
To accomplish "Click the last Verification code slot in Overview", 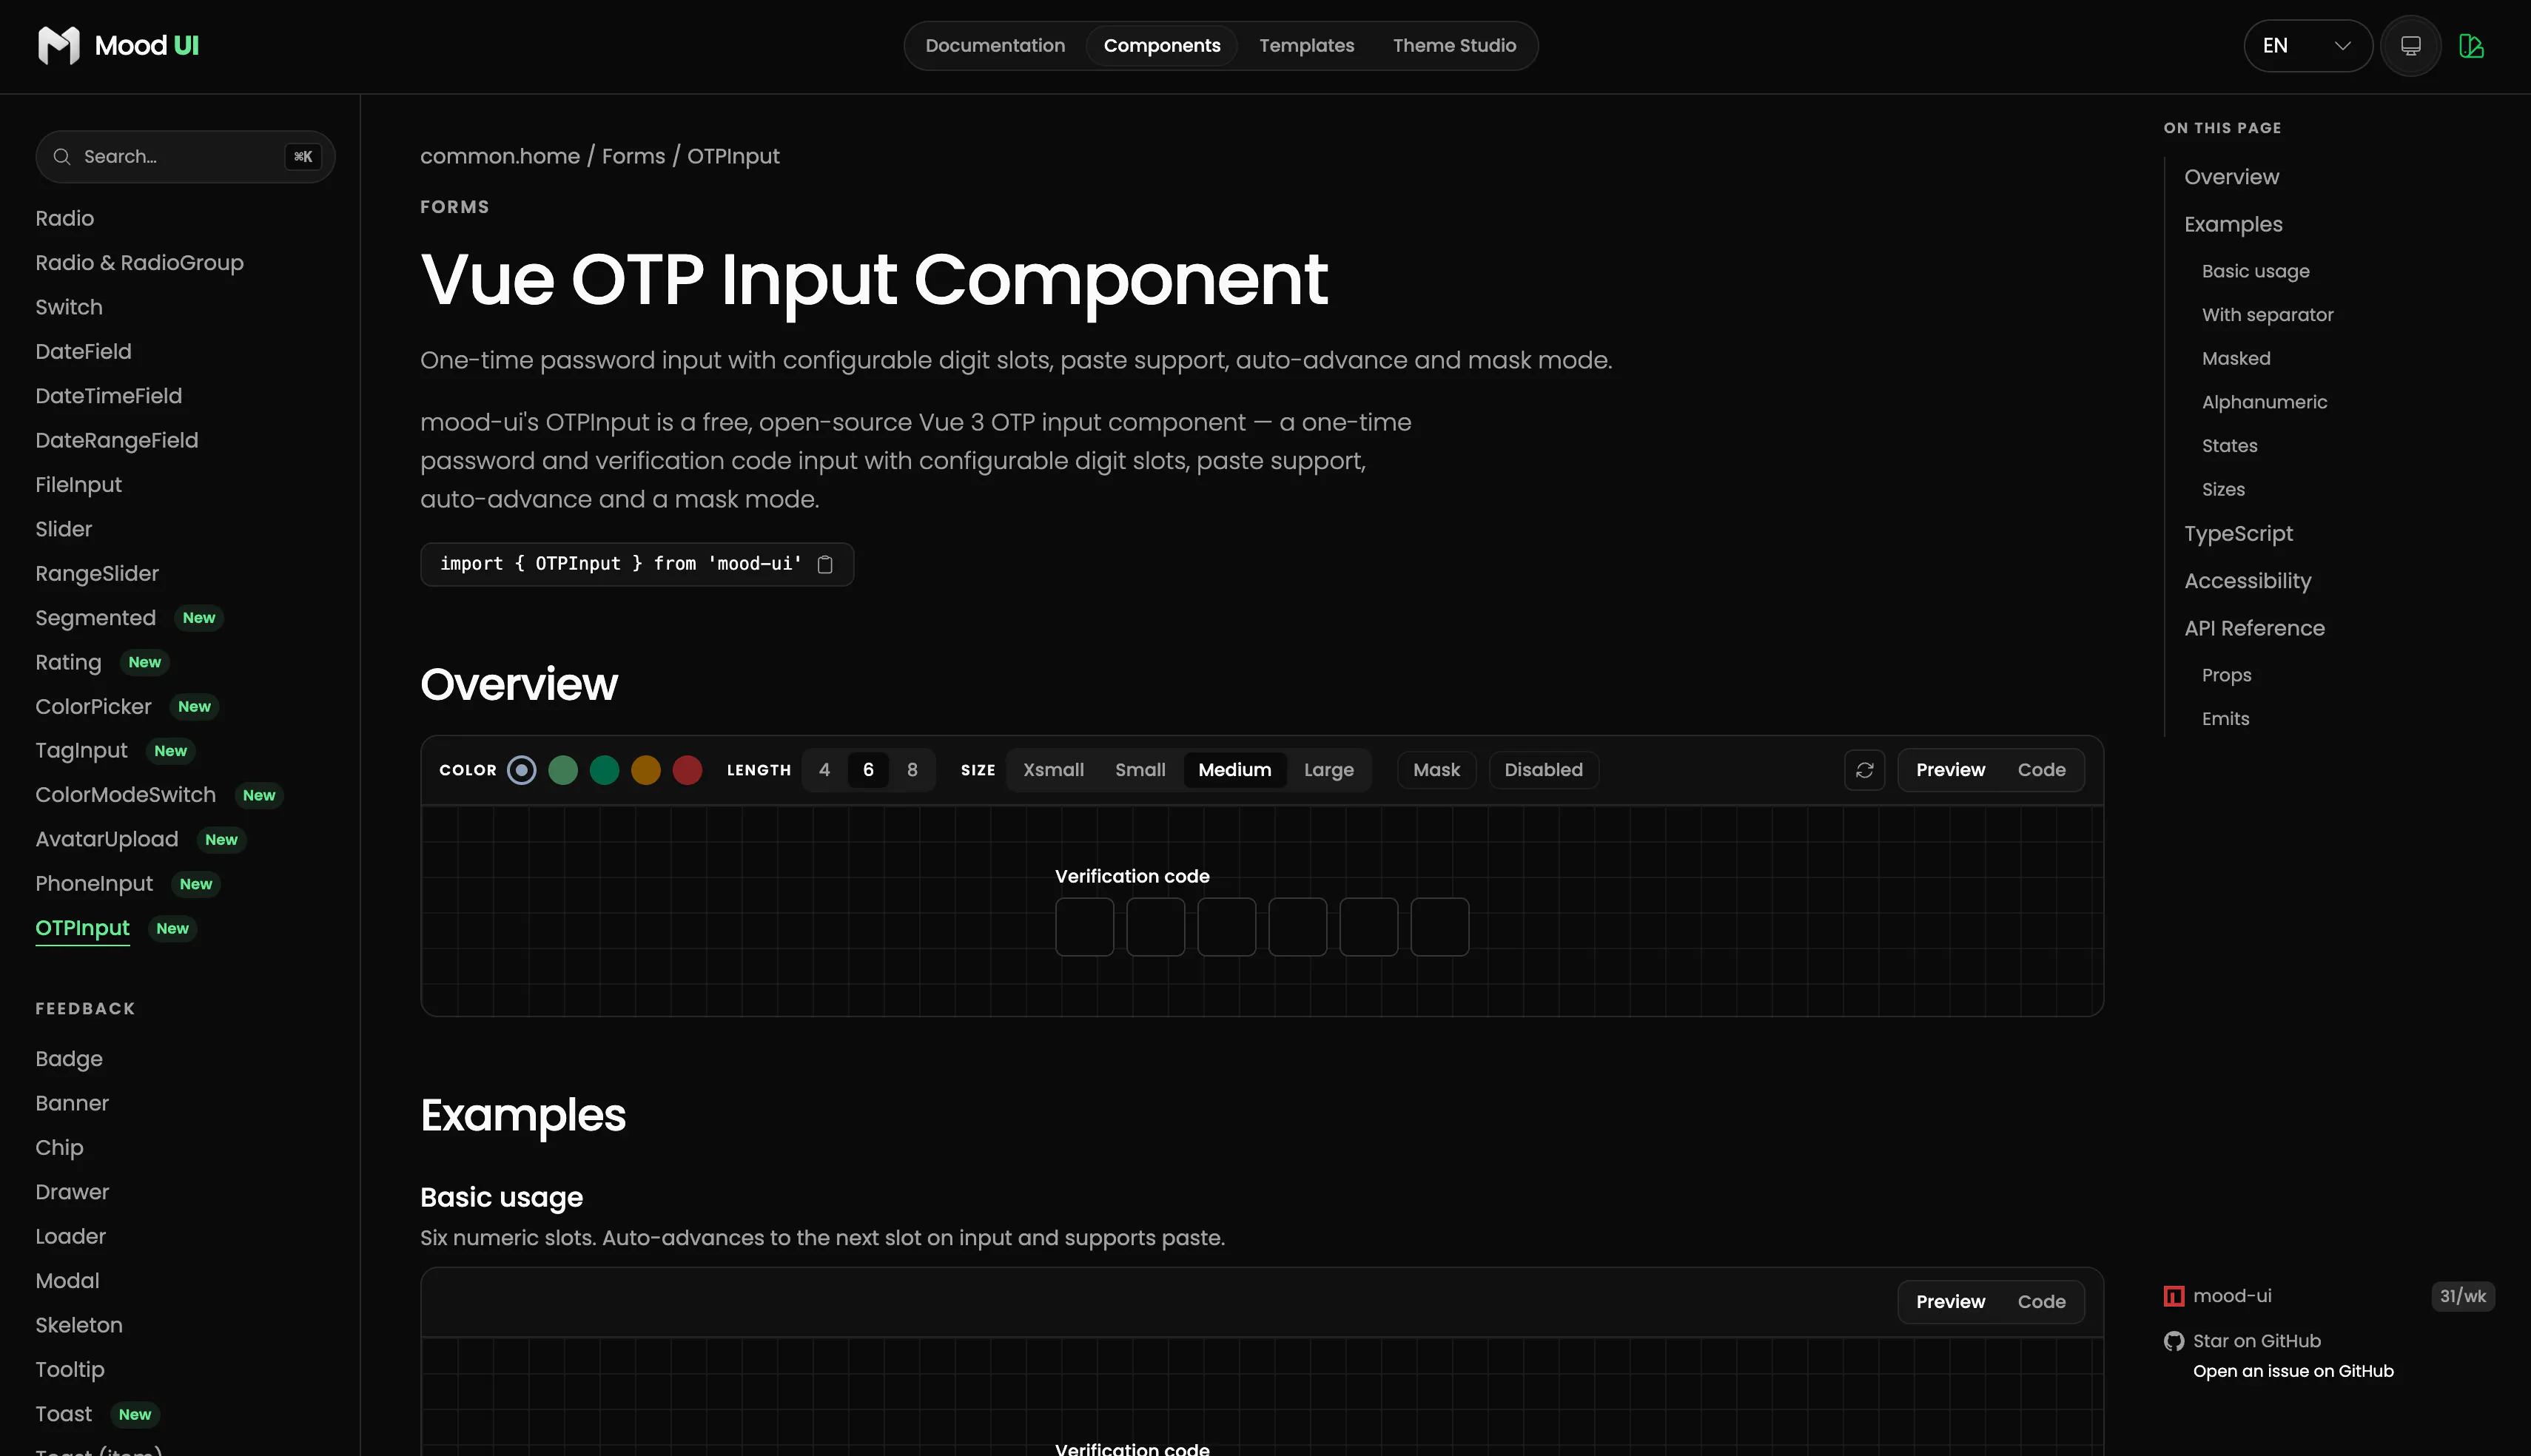I will tap(1439, 927).
